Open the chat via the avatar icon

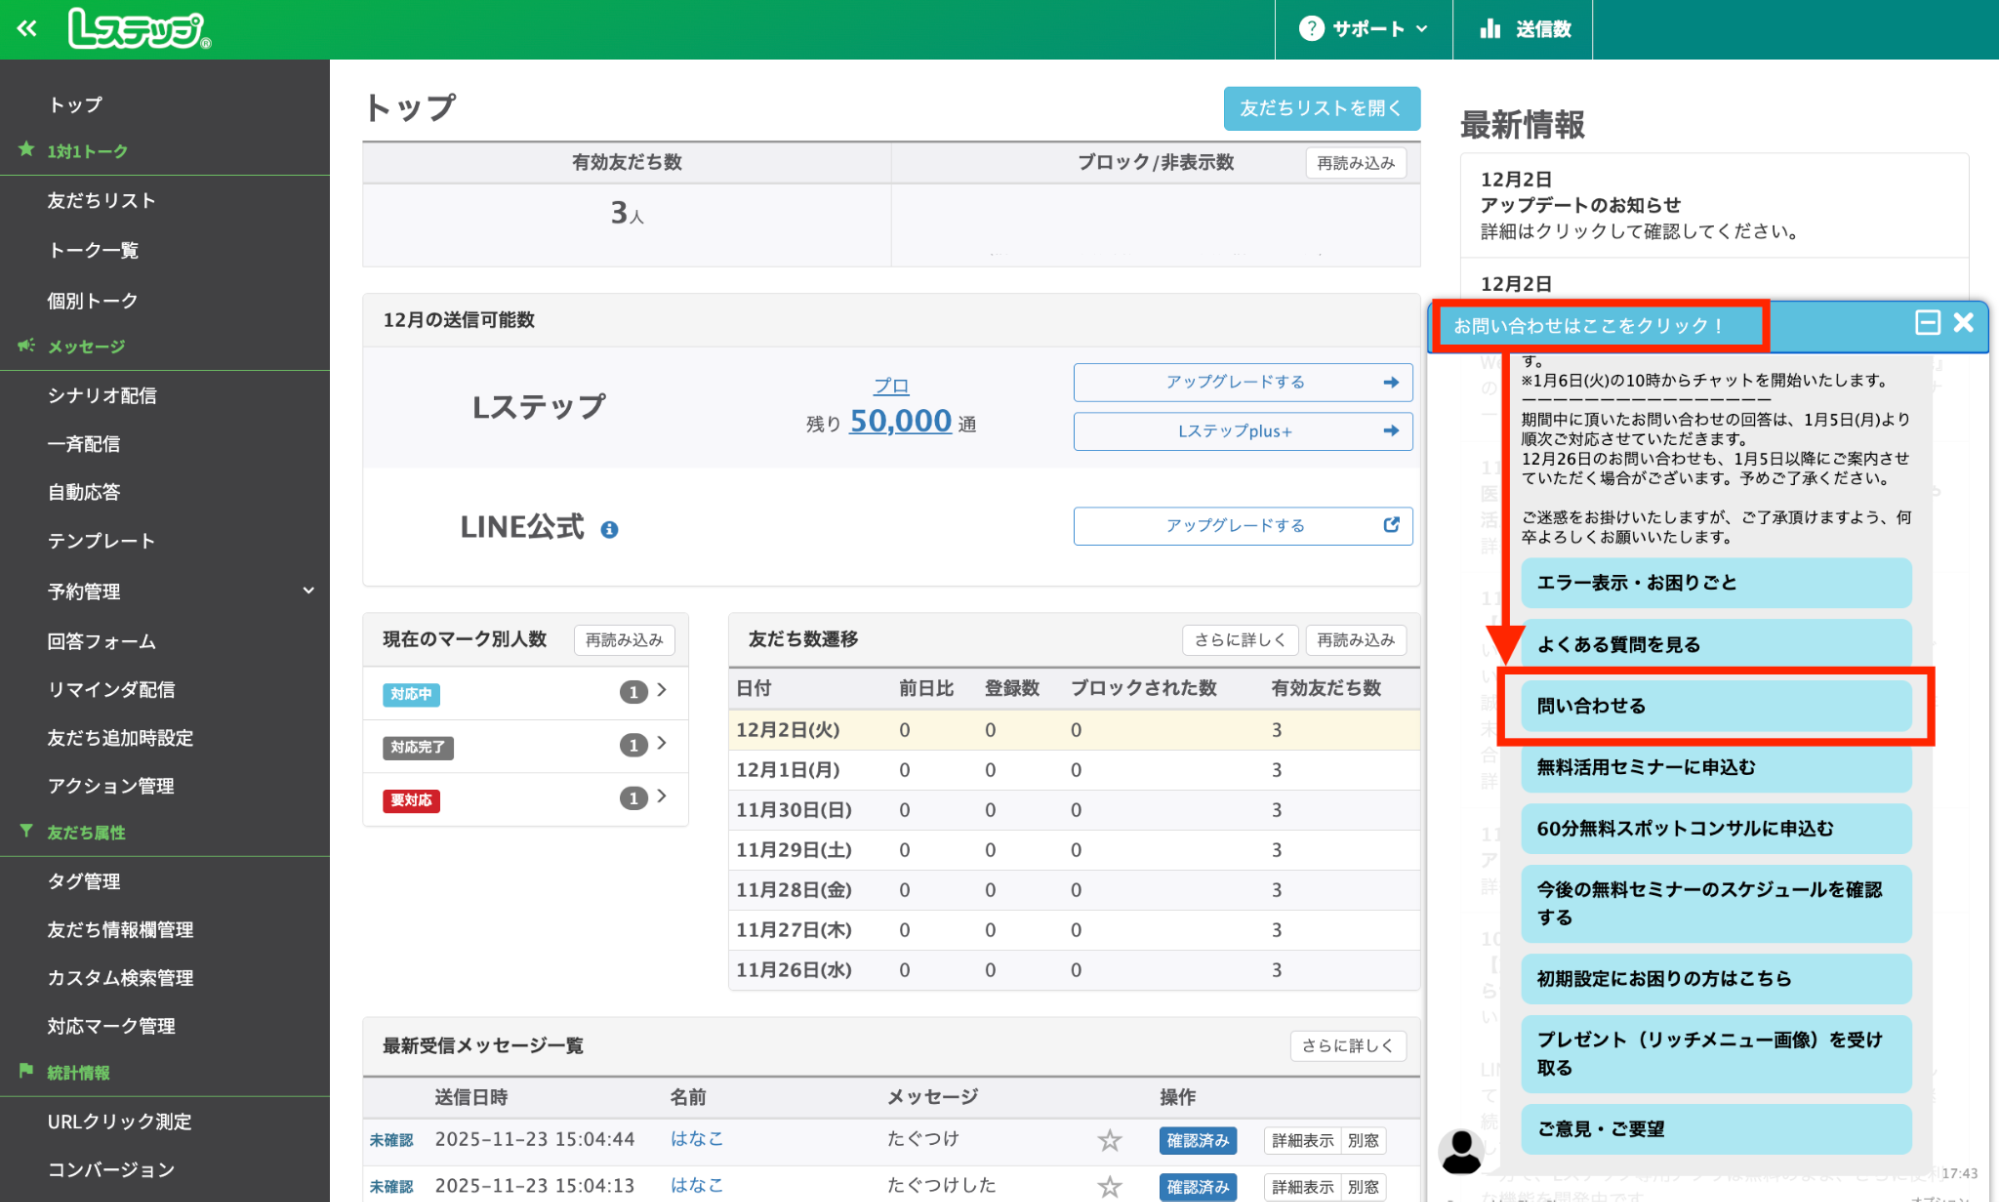(x=1462, y=1150)
